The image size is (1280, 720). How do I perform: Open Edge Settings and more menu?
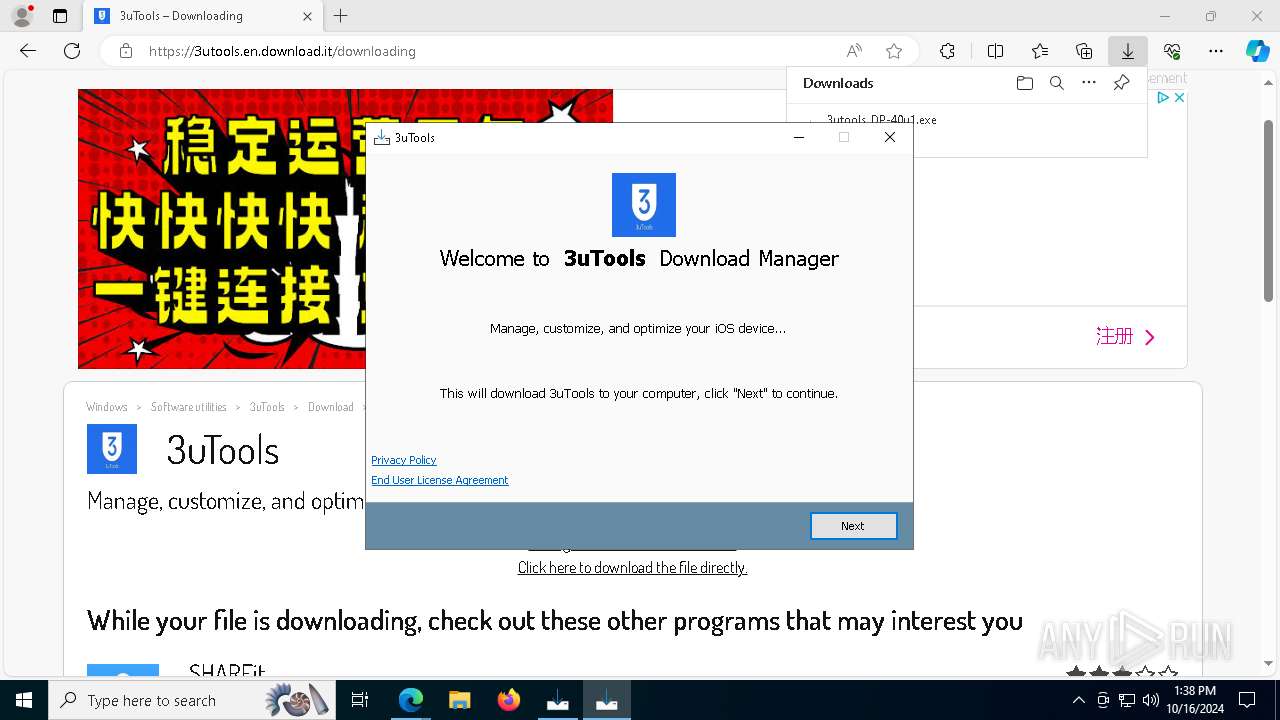click(1216, 51)
